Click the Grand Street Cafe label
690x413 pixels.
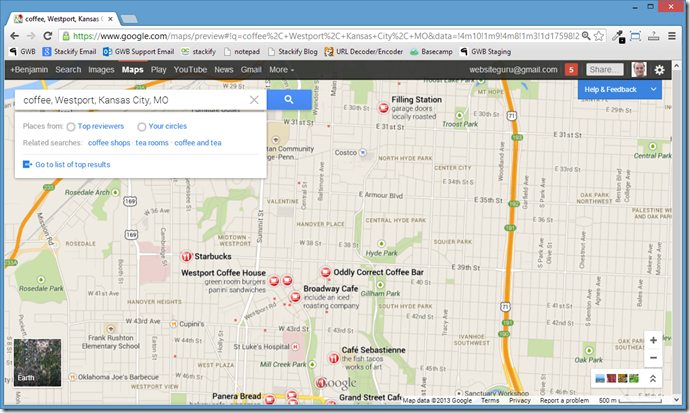(370, 397)
